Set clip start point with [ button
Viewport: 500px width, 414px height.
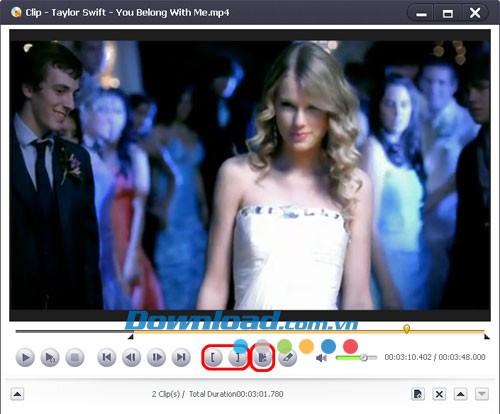(x=213, y=357)
